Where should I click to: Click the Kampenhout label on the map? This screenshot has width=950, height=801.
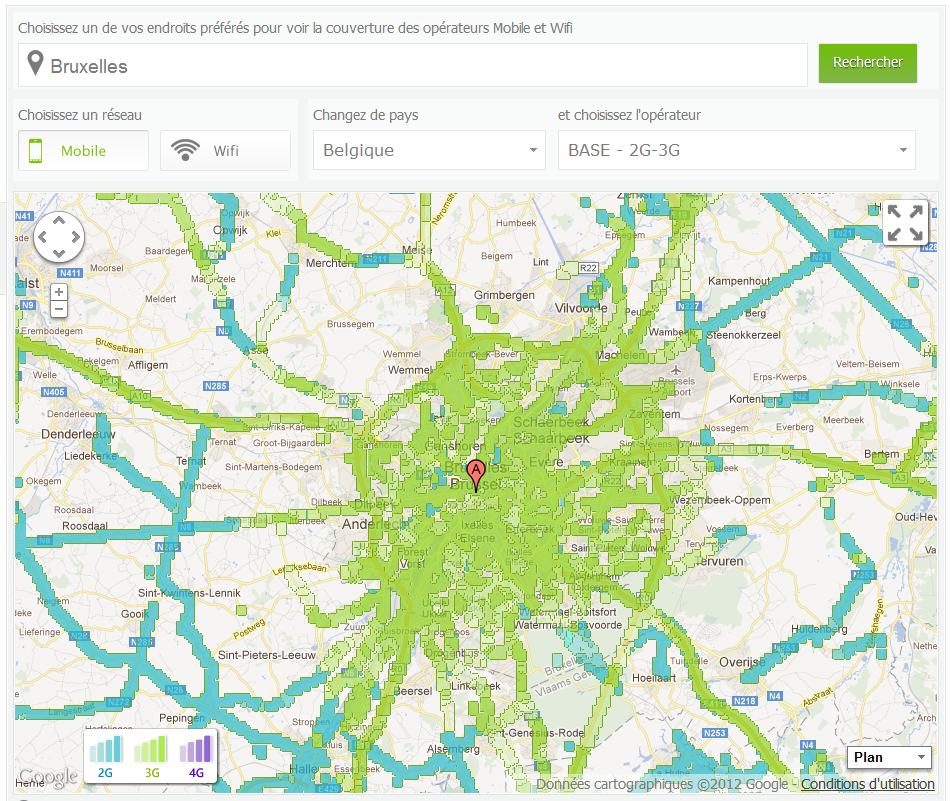click(x=739, y=281)
